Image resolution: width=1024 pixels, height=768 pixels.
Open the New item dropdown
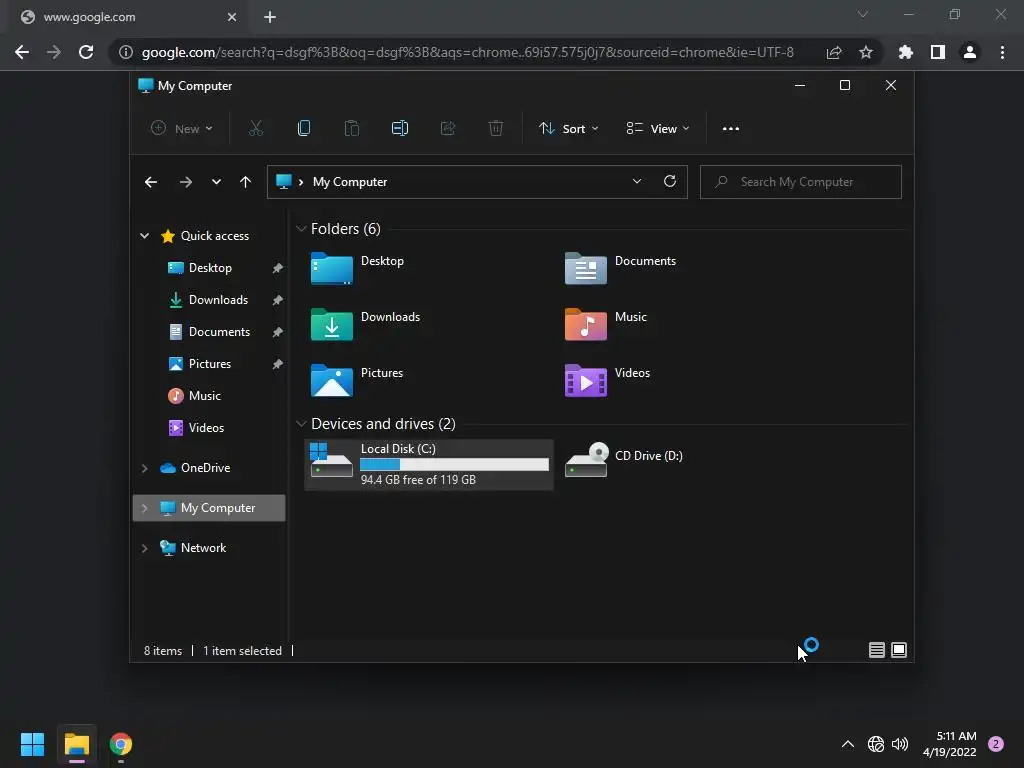point(182,129)
